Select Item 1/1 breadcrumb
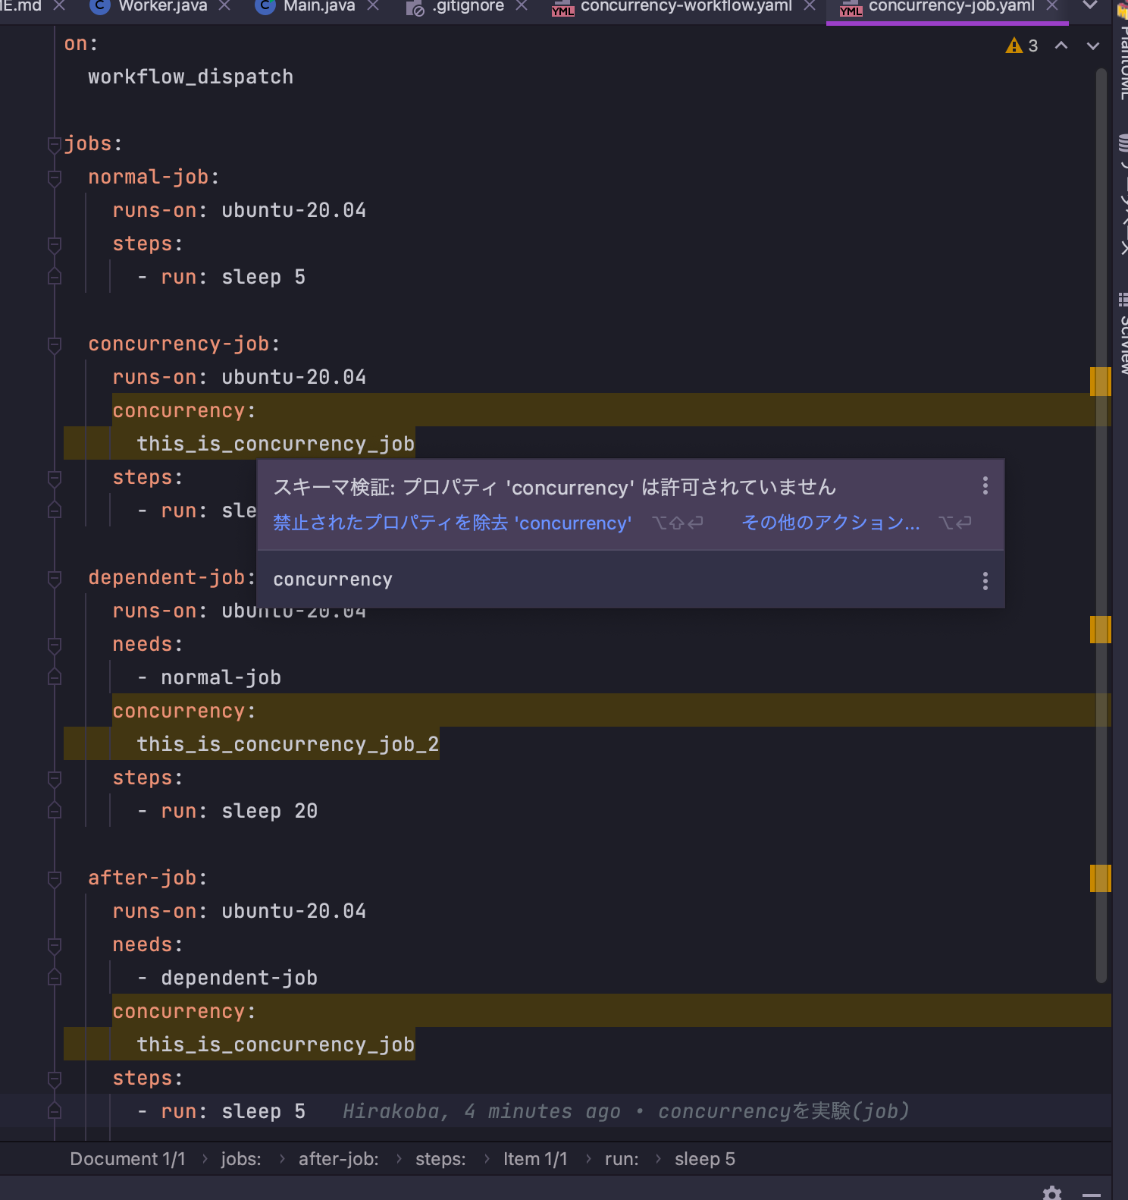Image resolution: width=1128 pixels, height=1200 pixels. 535,1159
